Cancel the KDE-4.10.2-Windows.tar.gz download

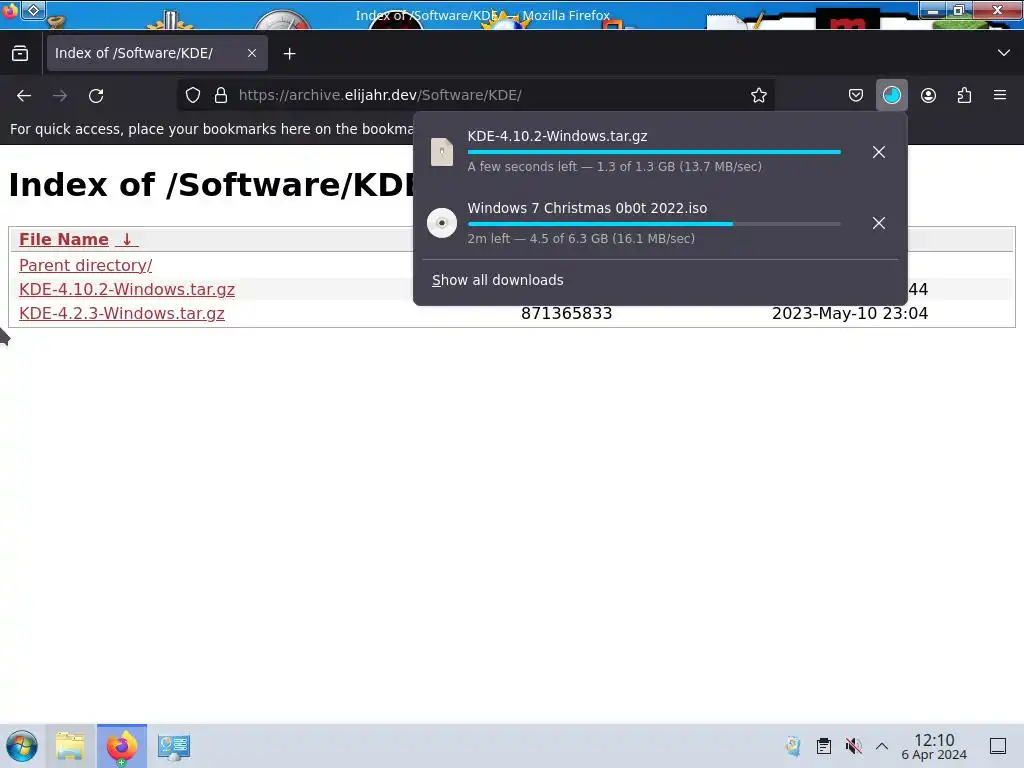pyautogui.click(x=878, y=152)
